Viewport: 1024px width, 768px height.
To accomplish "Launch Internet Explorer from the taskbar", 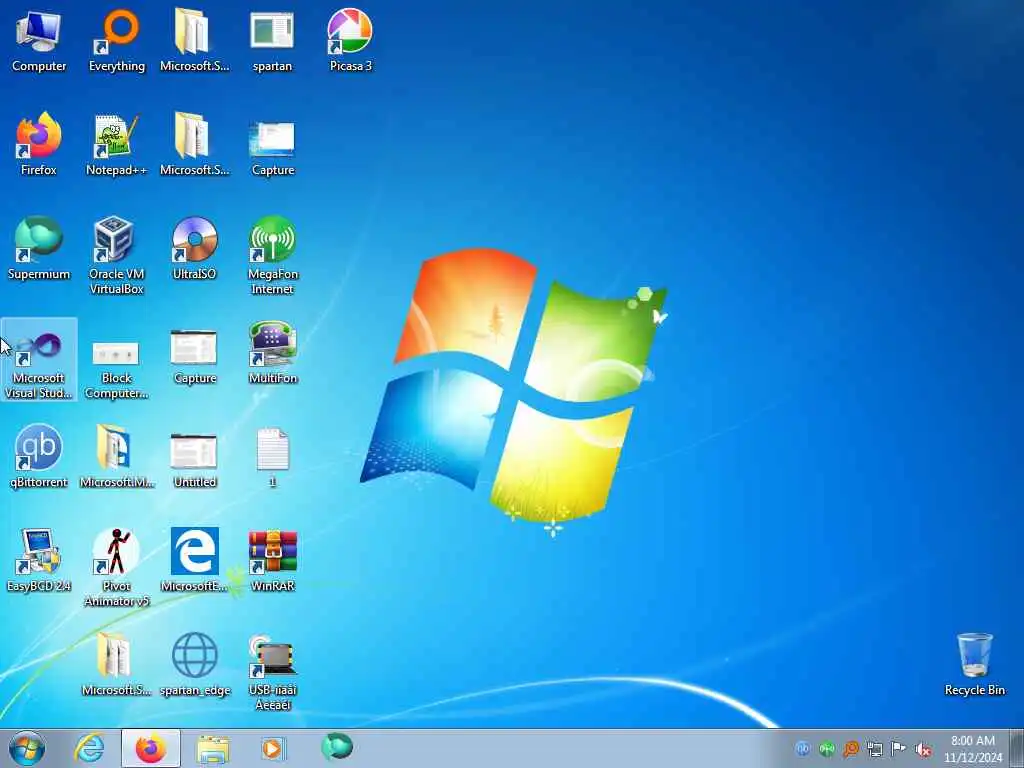I will coord(89,748).
